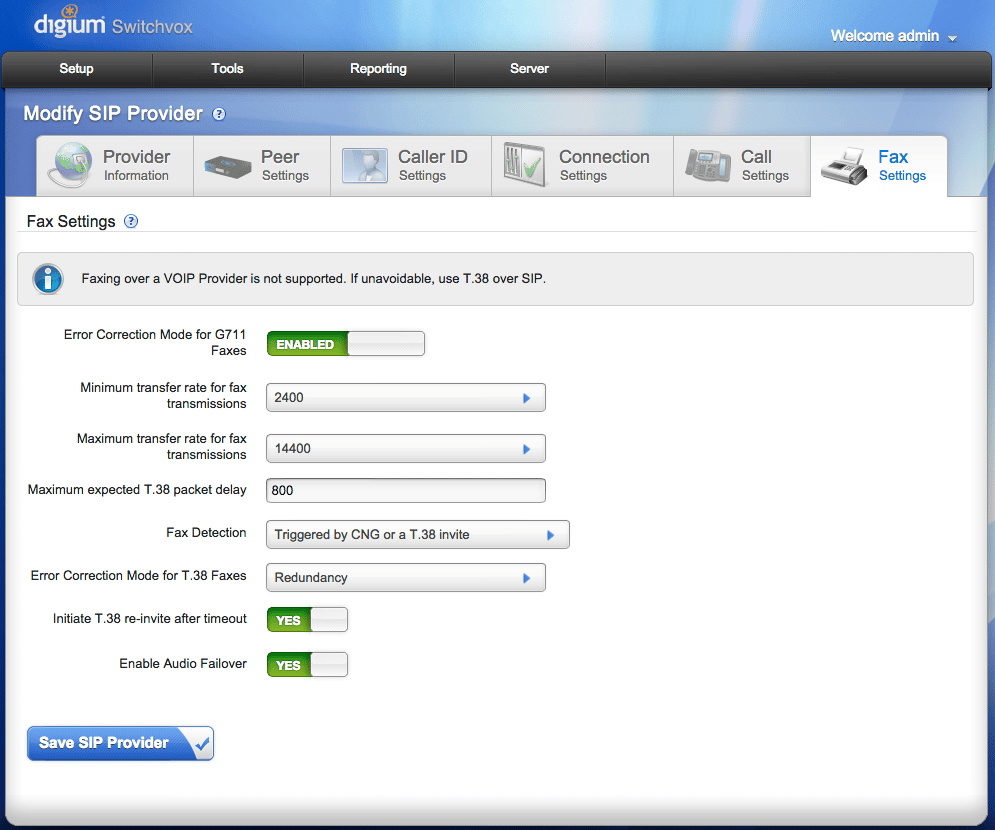Click the Modify SIP Provider heading text
The image size is (995, 830).
[x=113, y=114]
